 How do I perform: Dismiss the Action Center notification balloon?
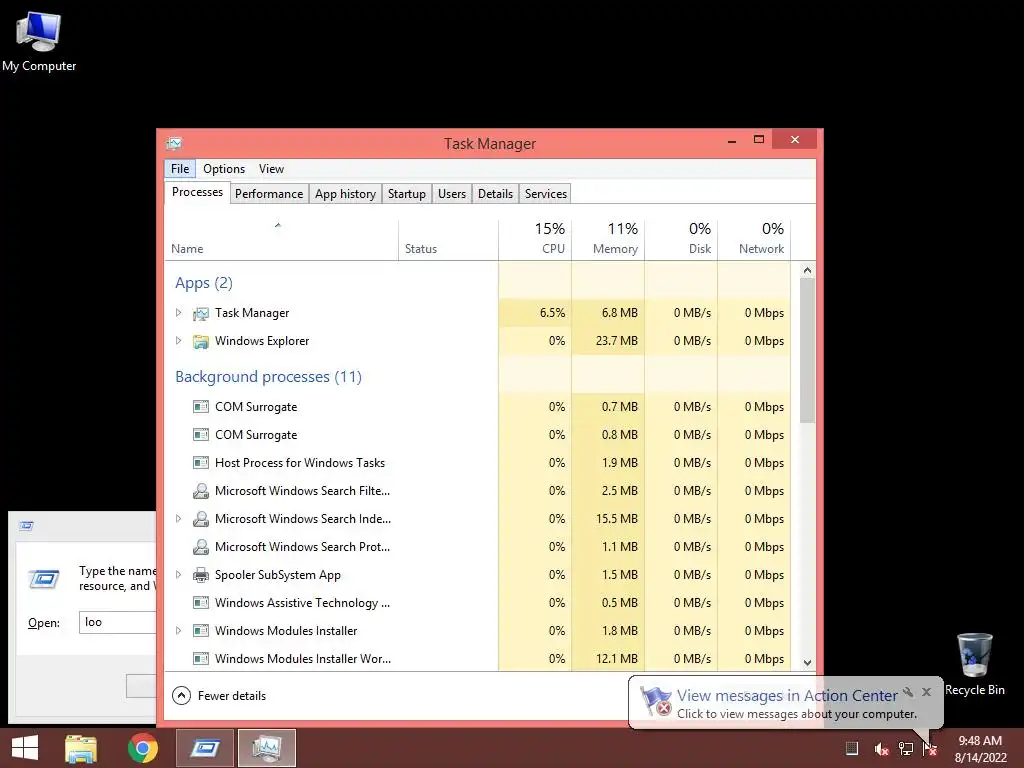click(926, 692)
